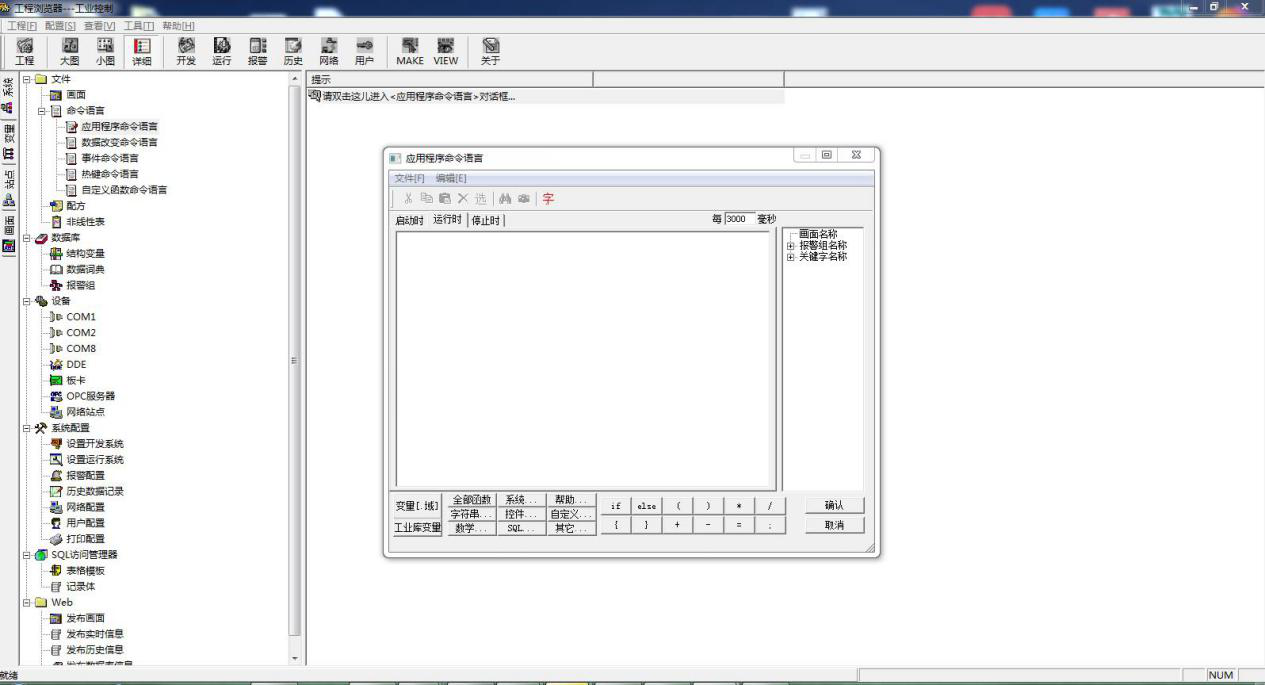Expand the 报警组名称 tree node

click(791, 246)
